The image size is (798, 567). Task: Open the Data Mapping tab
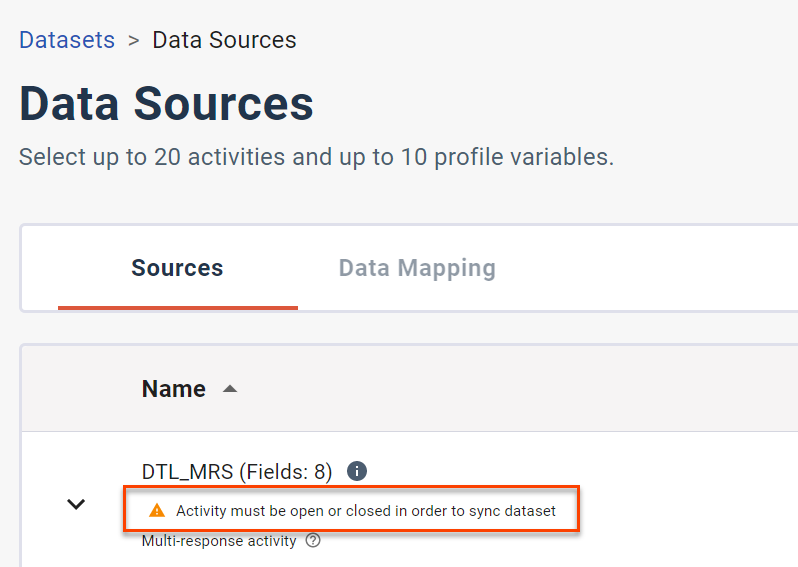[417, 268]
